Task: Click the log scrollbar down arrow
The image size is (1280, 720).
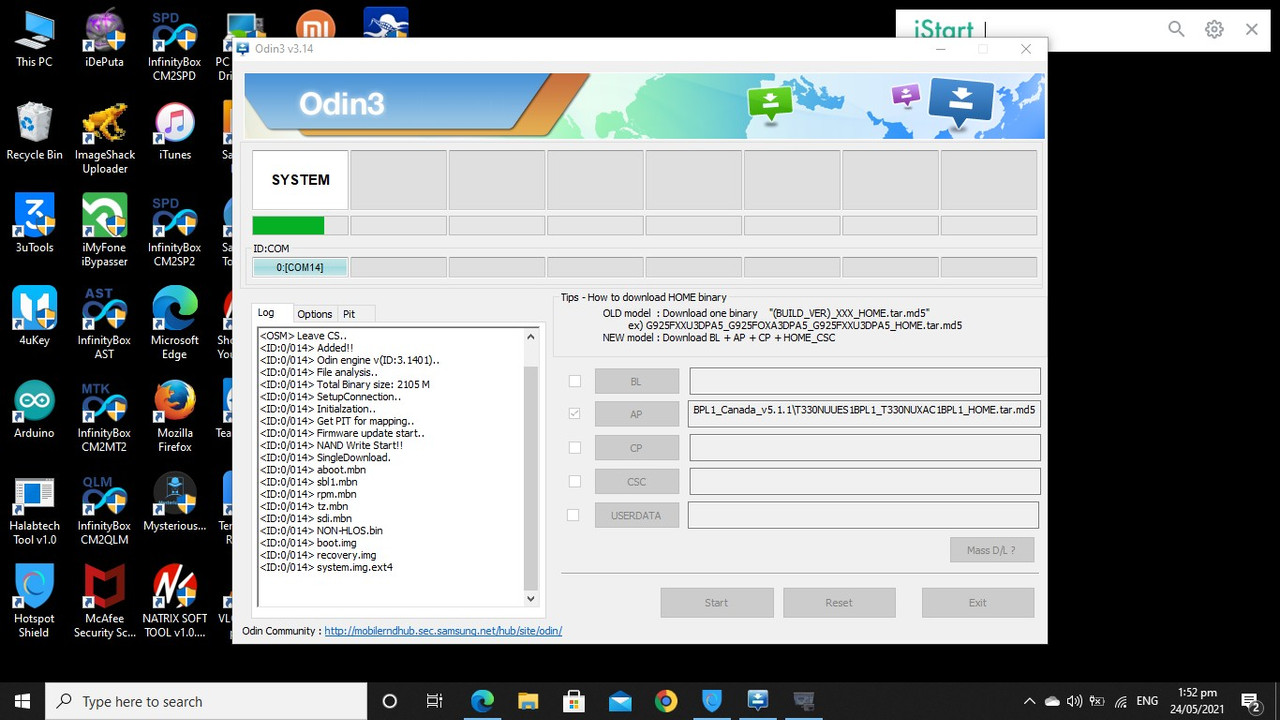Action: click(531, 598)
